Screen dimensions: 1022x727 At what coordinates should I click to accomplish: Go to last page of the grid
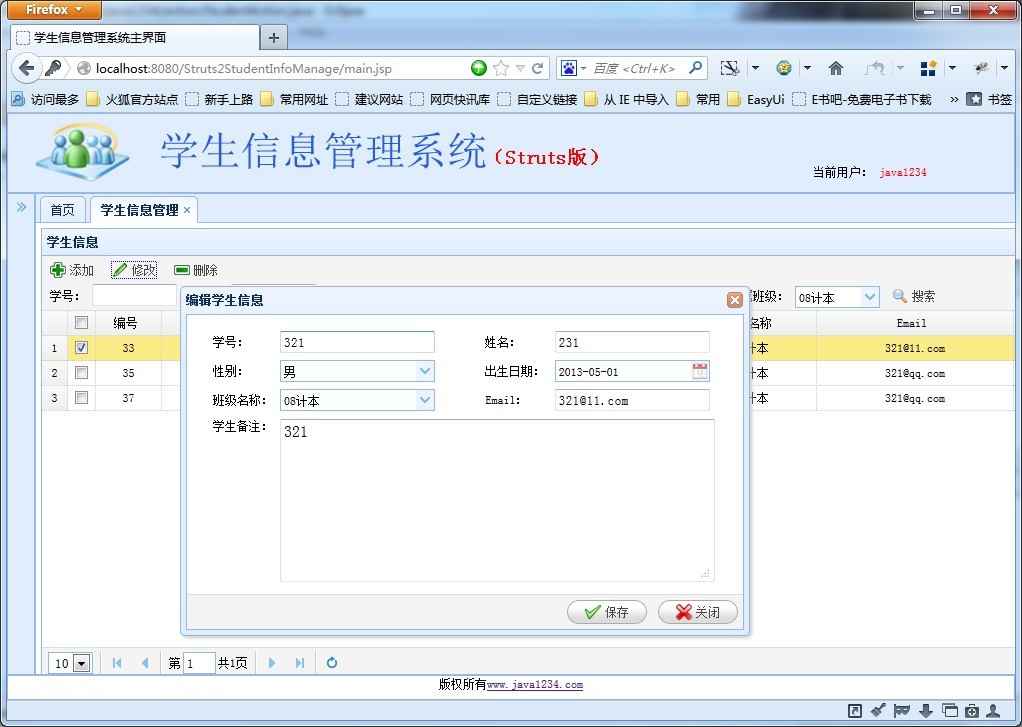point(300,663)
